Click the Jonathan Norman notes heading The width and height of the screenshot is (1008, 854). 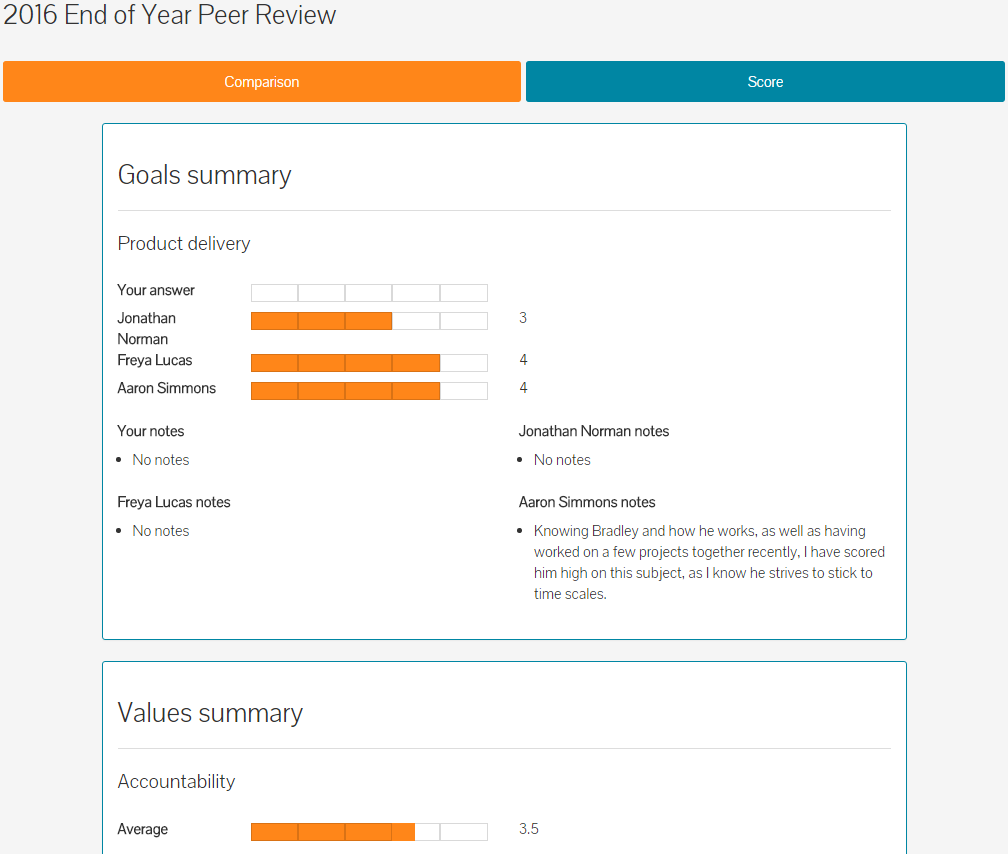[594, 431]
